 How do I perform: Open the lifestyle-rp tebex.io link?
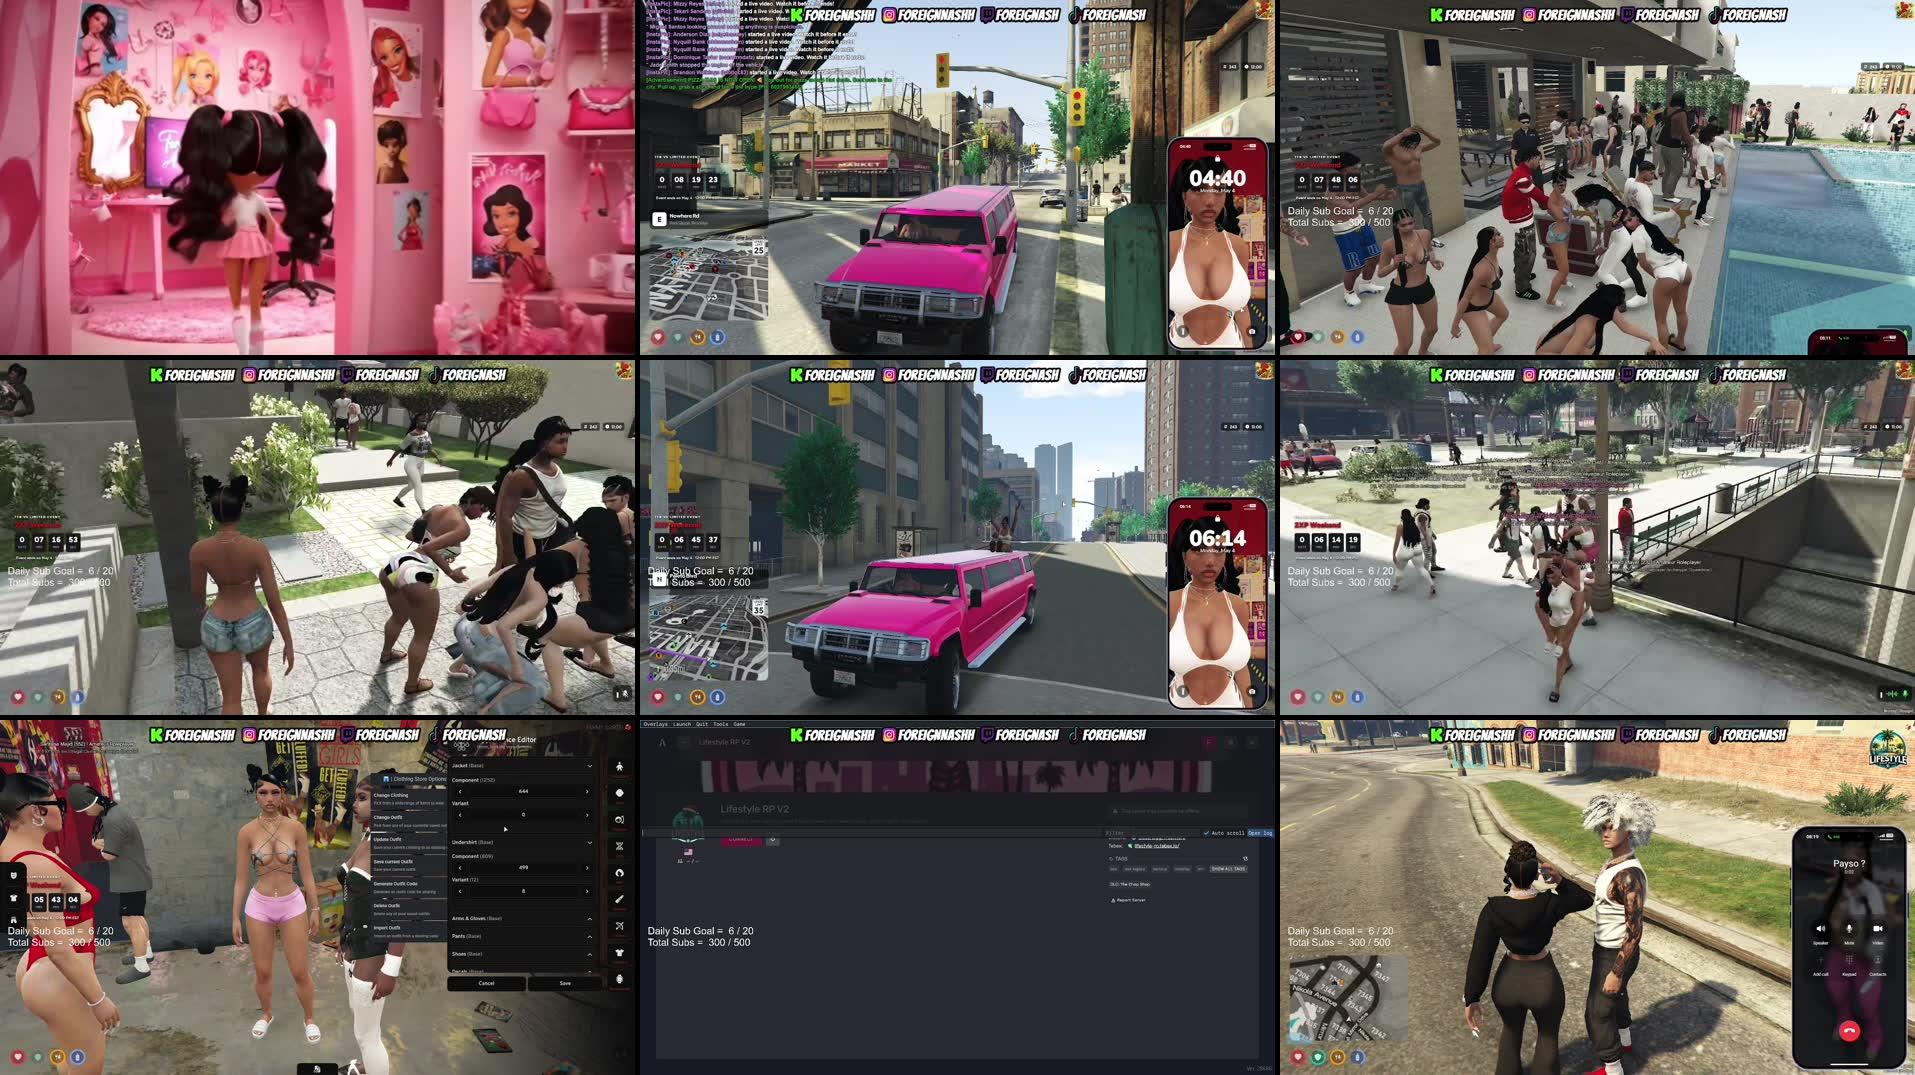(1157, 846)
